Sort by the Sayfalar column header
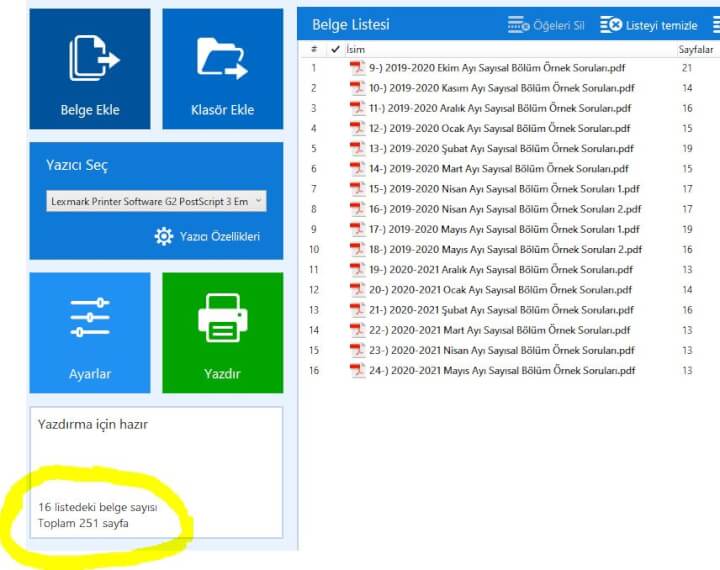The height and width of the screenshot is (570, 720). tap(696, 50)
